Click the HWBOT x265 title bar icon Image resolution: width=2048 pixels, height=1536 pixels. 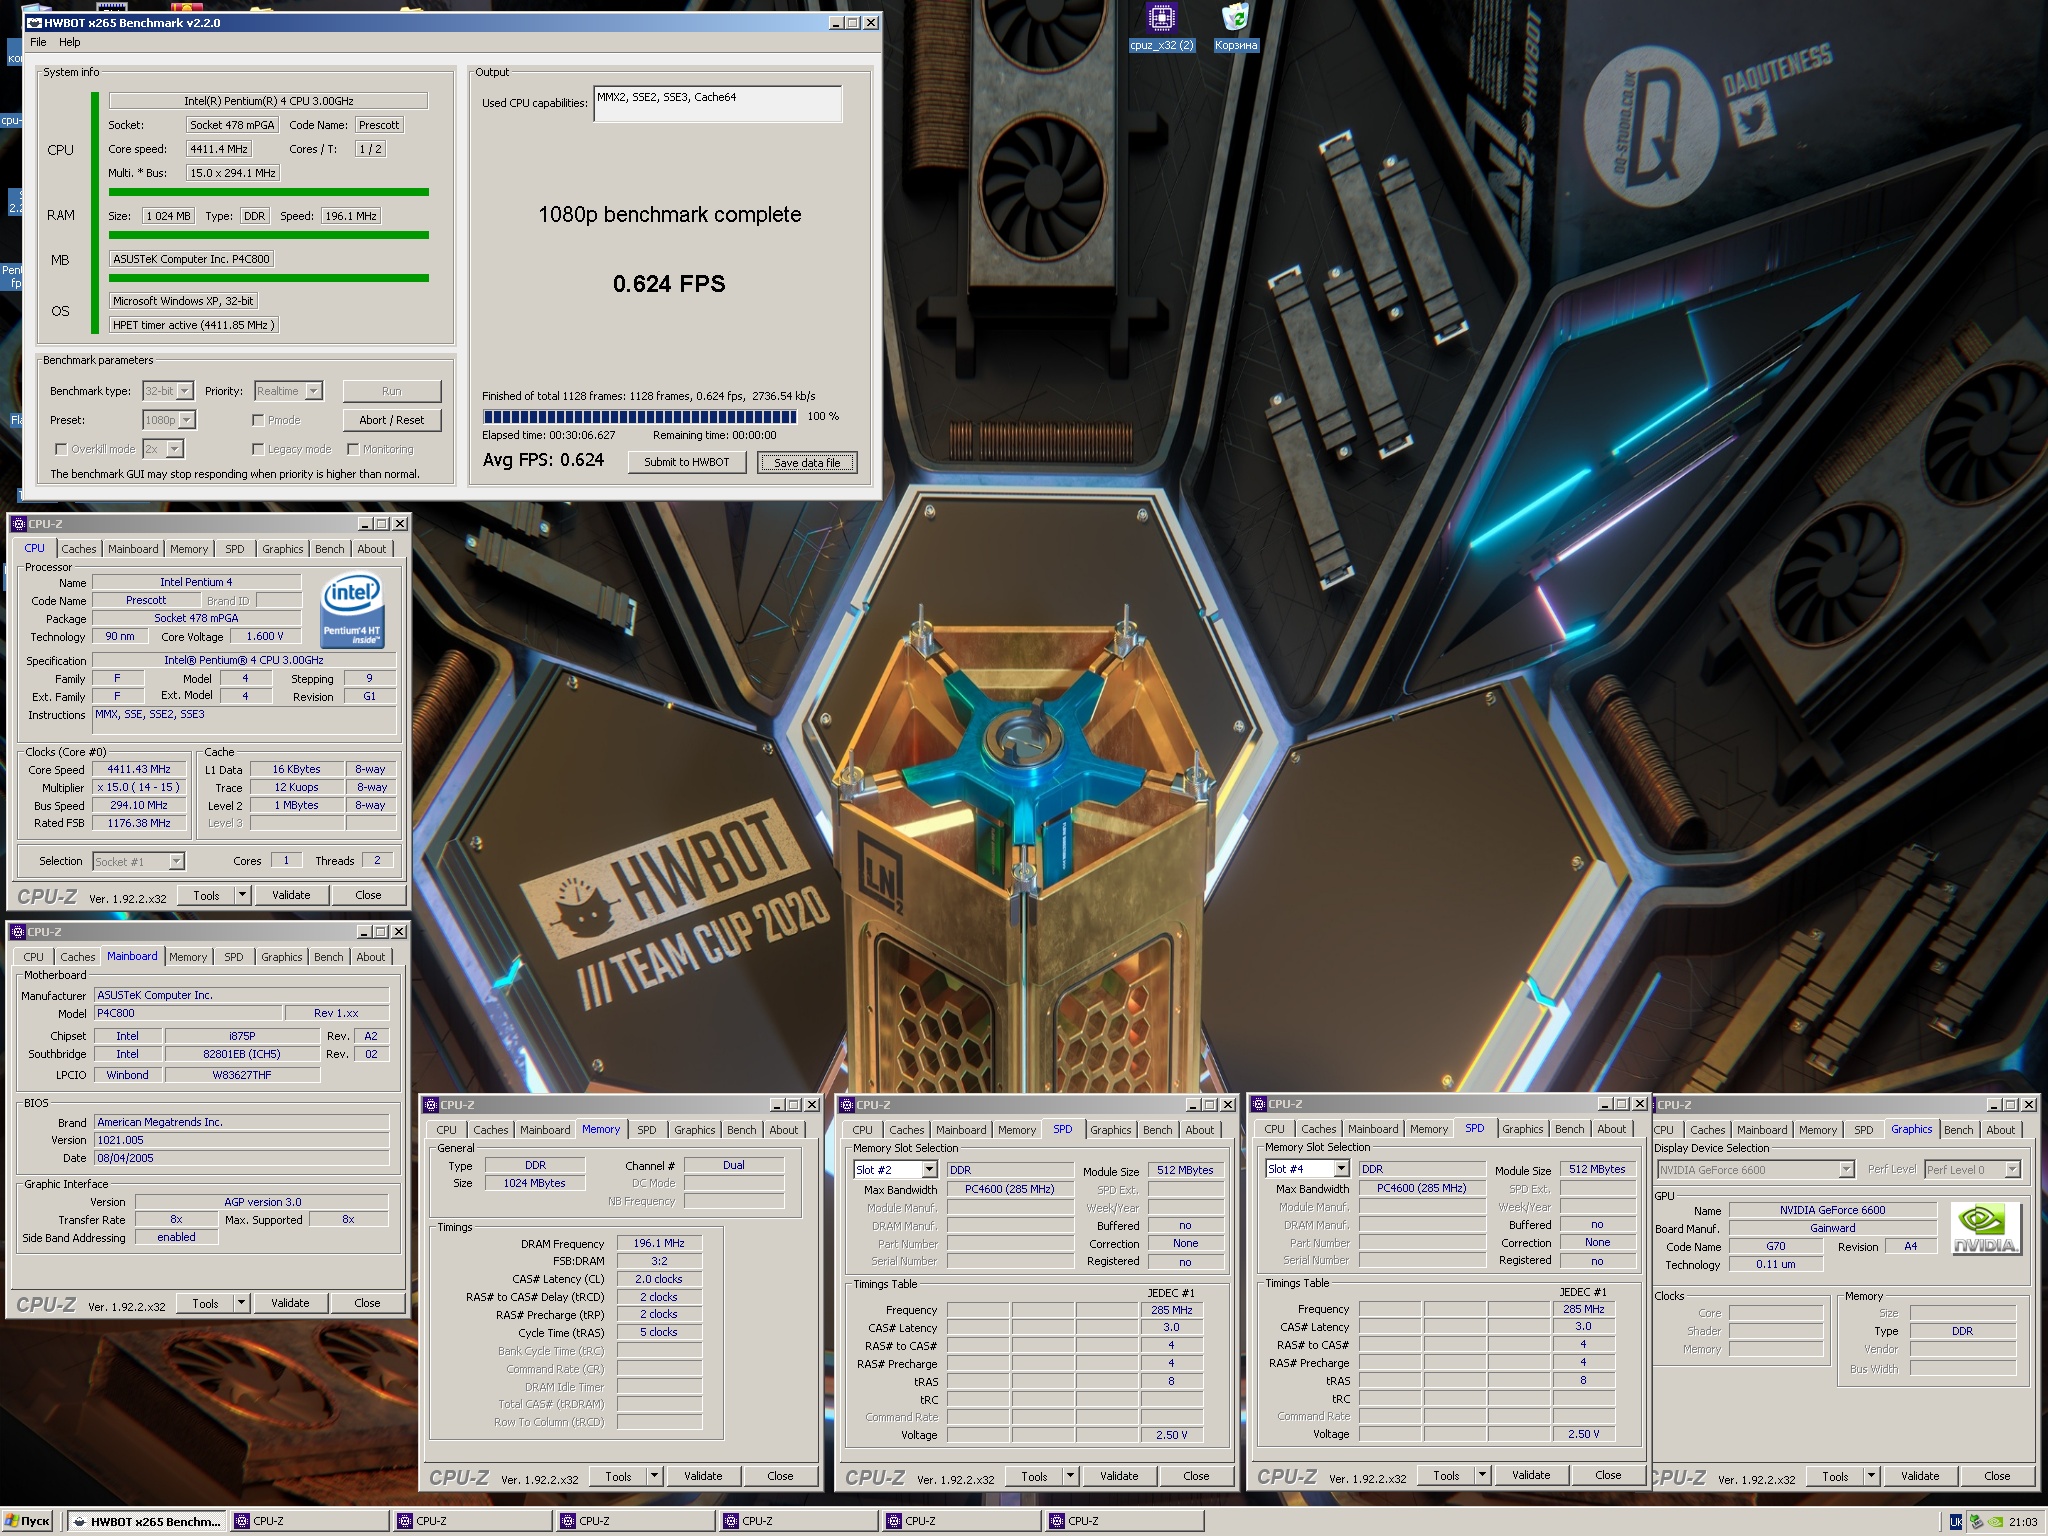coord(34,22)
